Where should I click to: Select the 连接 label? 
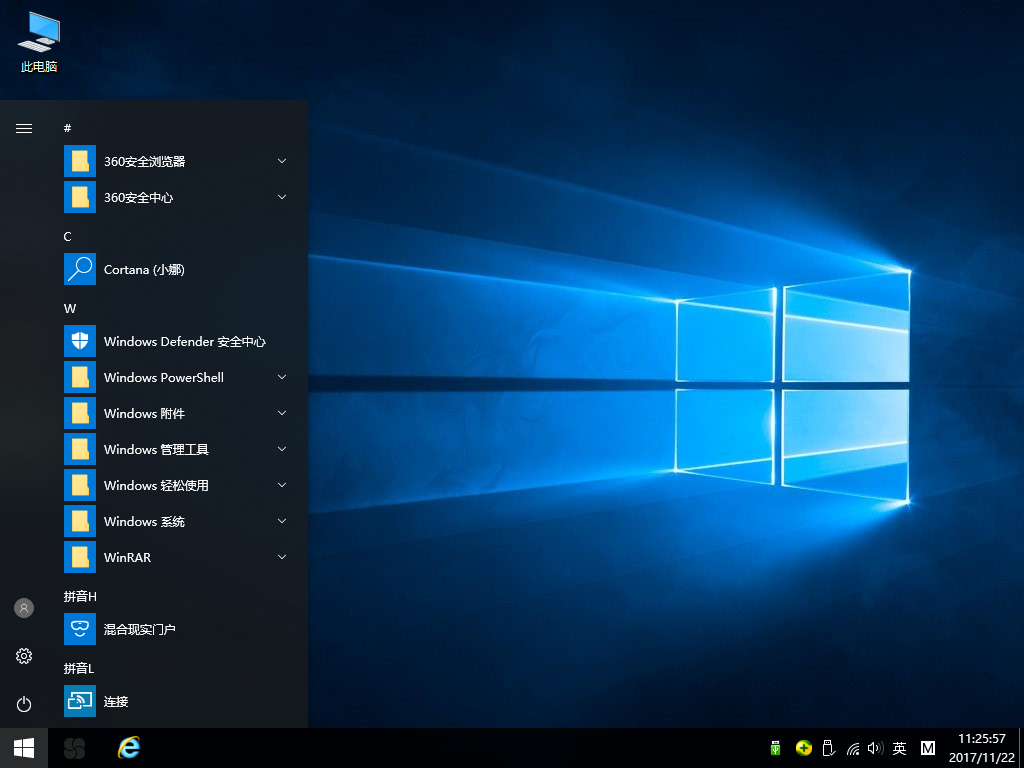[x=116, y=701]
